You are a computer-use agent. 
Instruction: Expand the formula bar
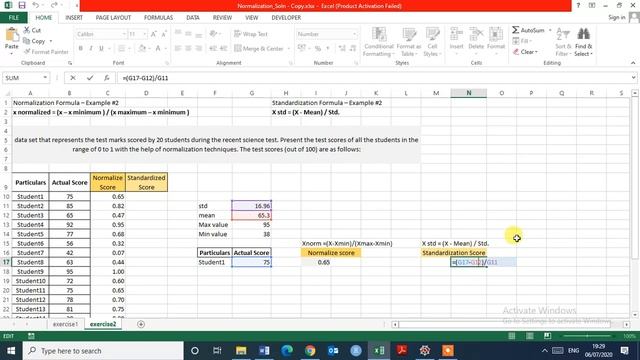tap(633, 78)
